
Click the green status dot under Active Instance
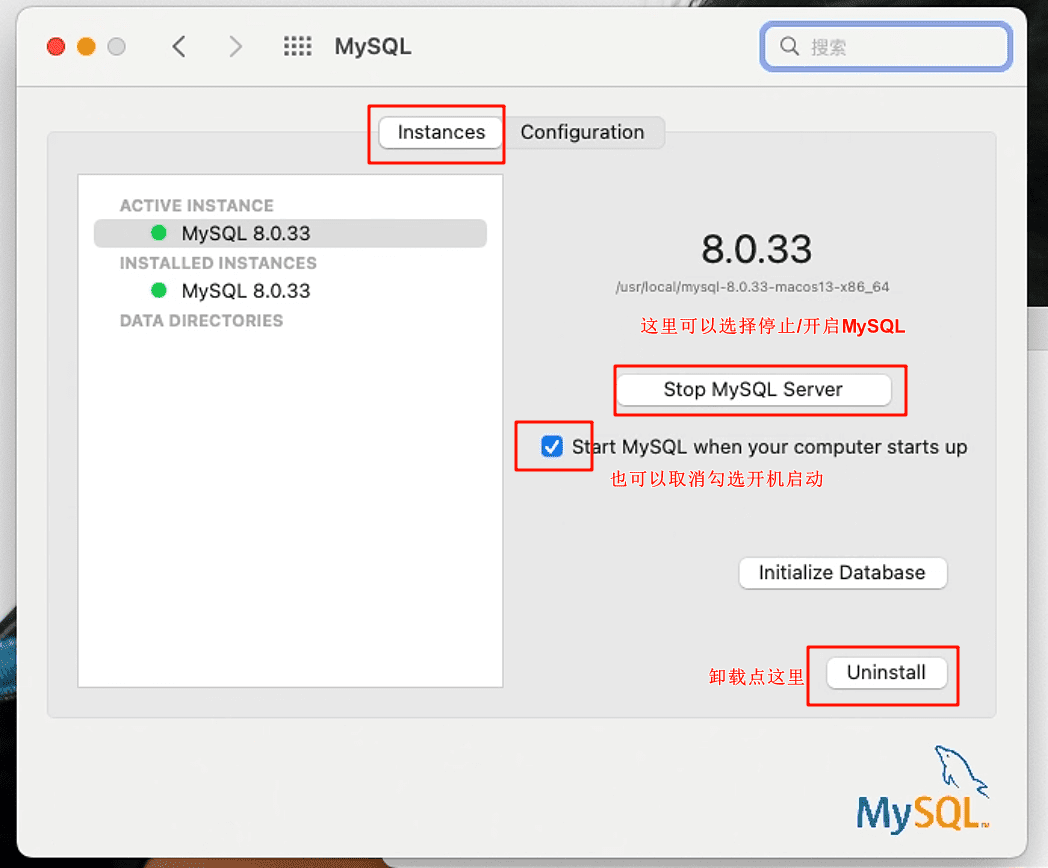click(x=158, y=233)
